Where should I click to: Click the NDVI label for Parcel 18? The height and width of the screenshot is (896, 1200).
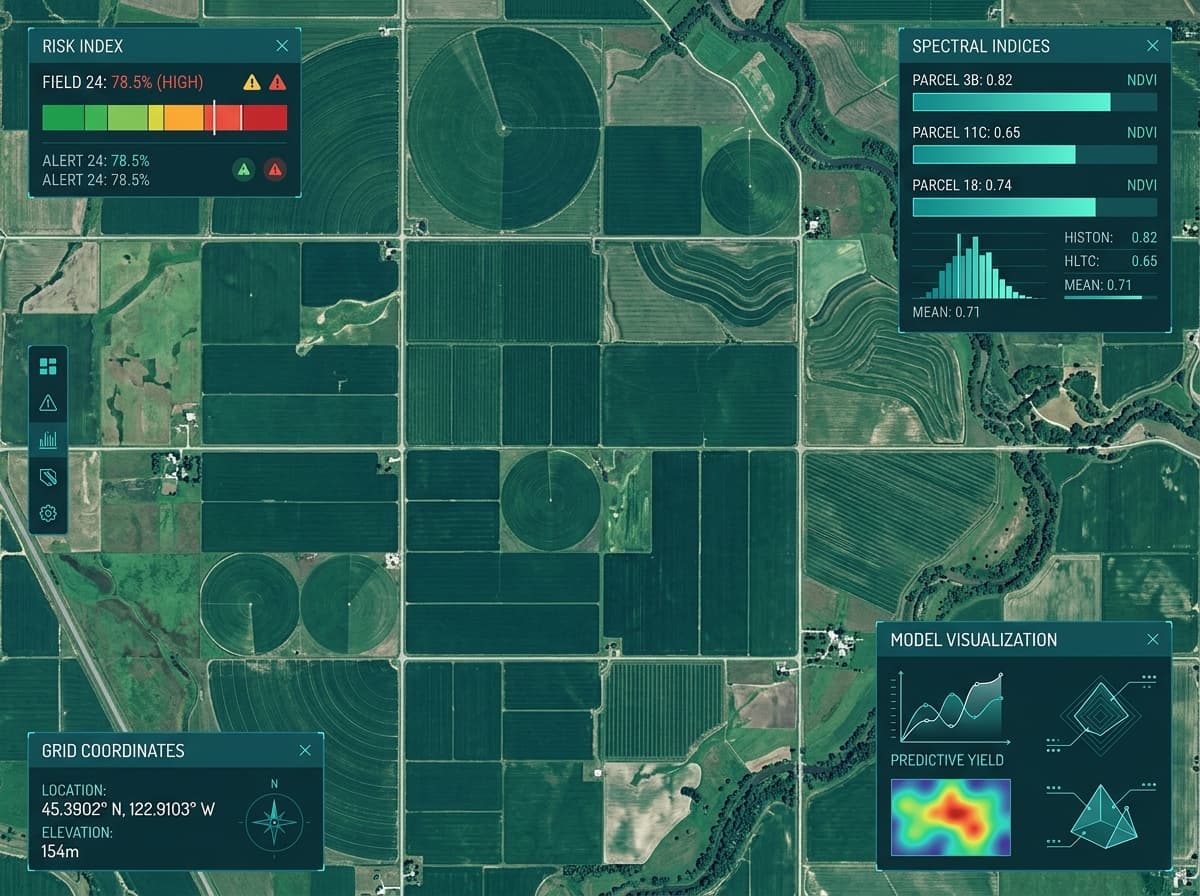1142,185
